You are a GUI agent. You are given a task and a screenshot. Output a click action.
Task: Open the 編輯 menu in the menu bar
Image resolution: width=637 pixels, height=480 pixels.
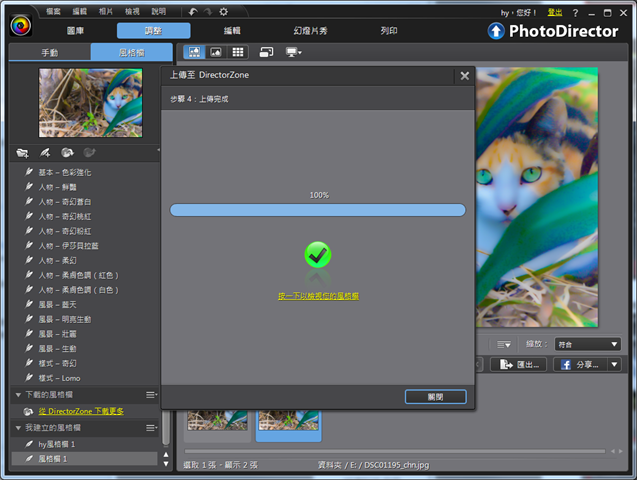pyautogui.click(x=80, y=11)
